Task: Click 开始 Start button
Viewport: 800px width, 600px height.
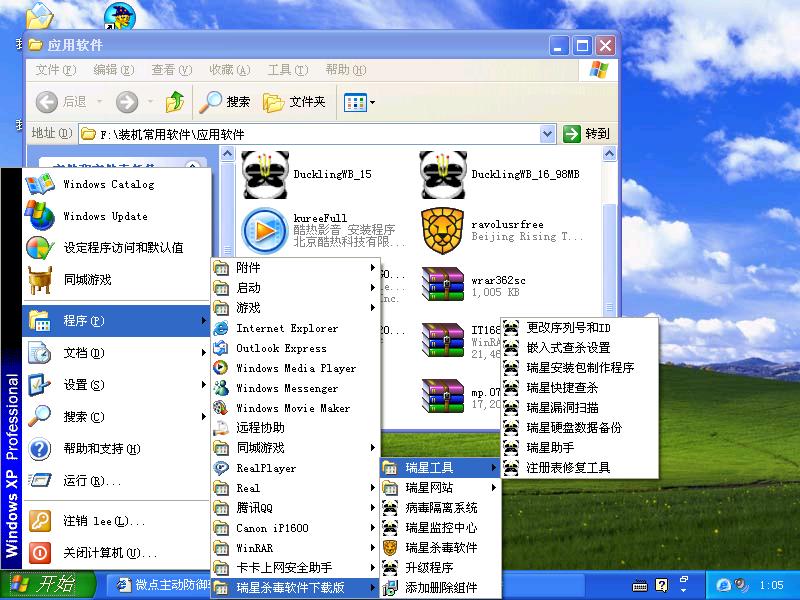Action: tap(47, 585)
